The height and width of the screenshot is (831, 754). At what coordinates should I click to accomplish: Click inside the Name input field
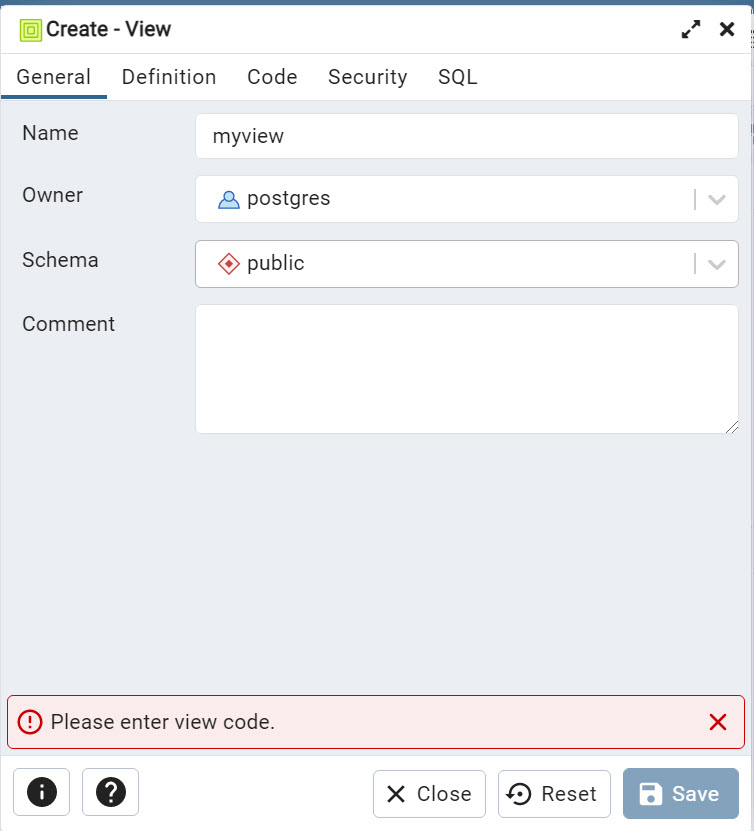(466, 135)
